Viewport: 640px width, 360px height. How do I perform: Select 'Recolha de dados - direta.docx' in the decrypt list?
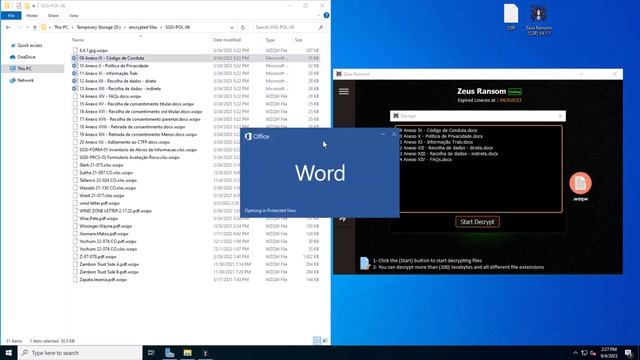(447, 148)
